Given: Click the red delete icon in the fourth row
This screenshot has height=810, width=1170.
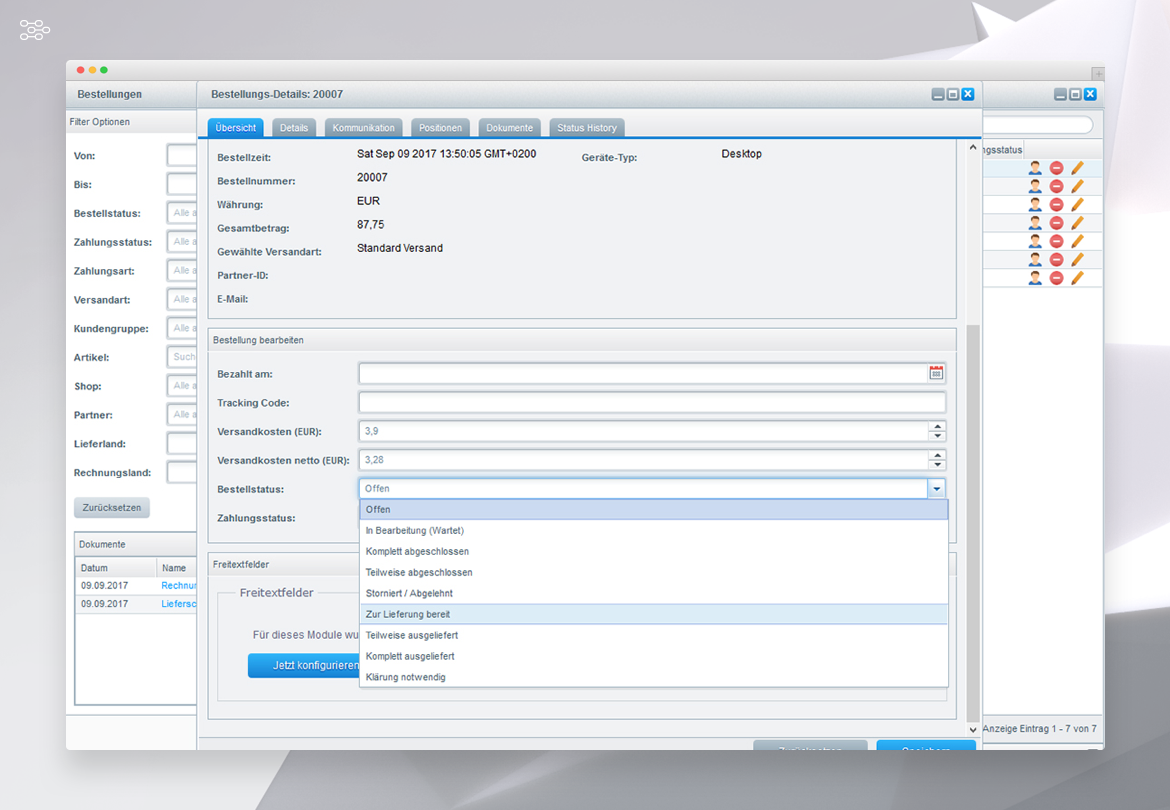Looking at the screenshot, I should 1056,223.
